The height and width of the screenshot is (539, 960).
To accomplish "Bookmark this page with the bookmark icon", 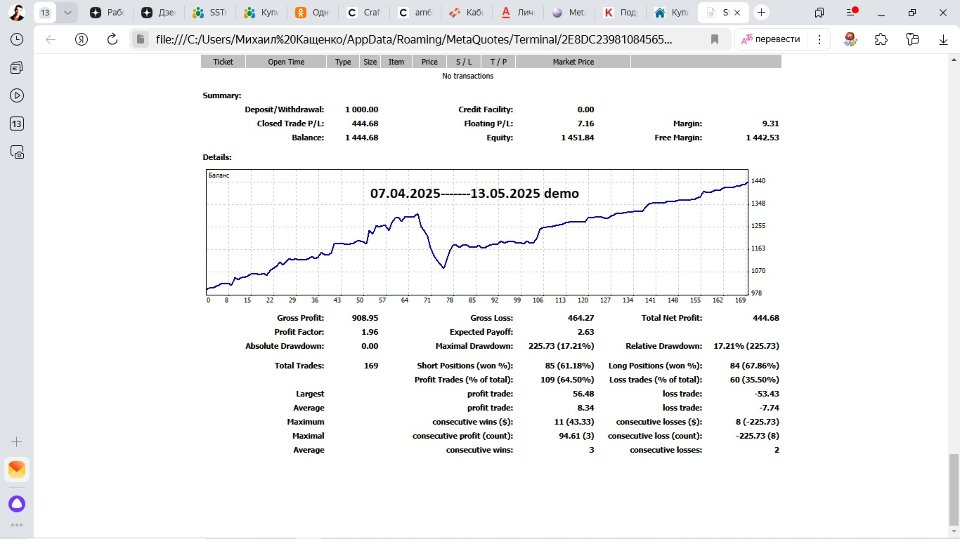I will (714, 39).
